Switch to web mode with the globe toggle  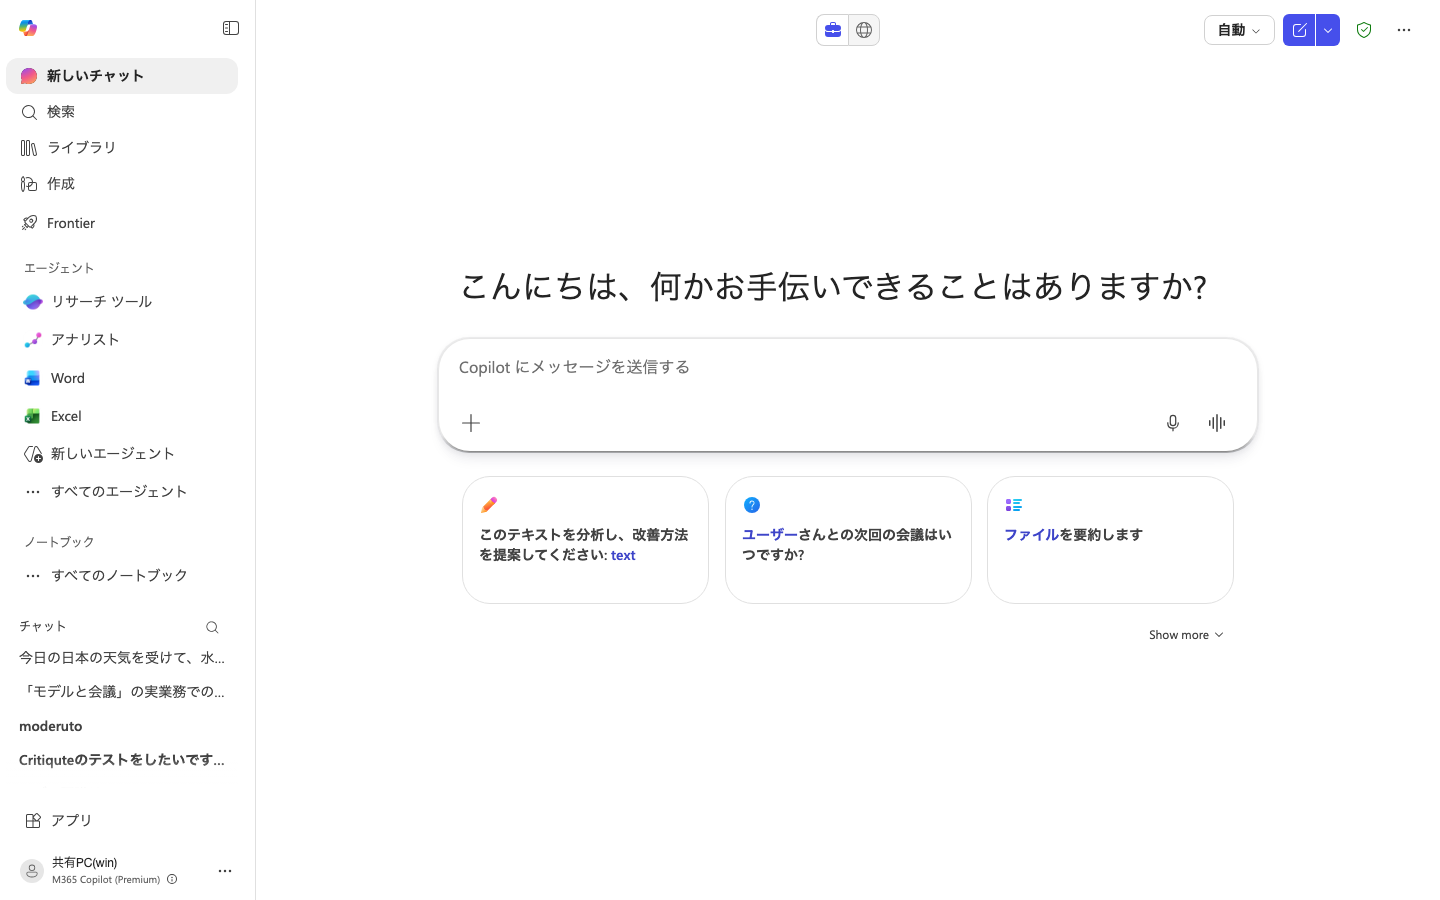click(864, 30)
